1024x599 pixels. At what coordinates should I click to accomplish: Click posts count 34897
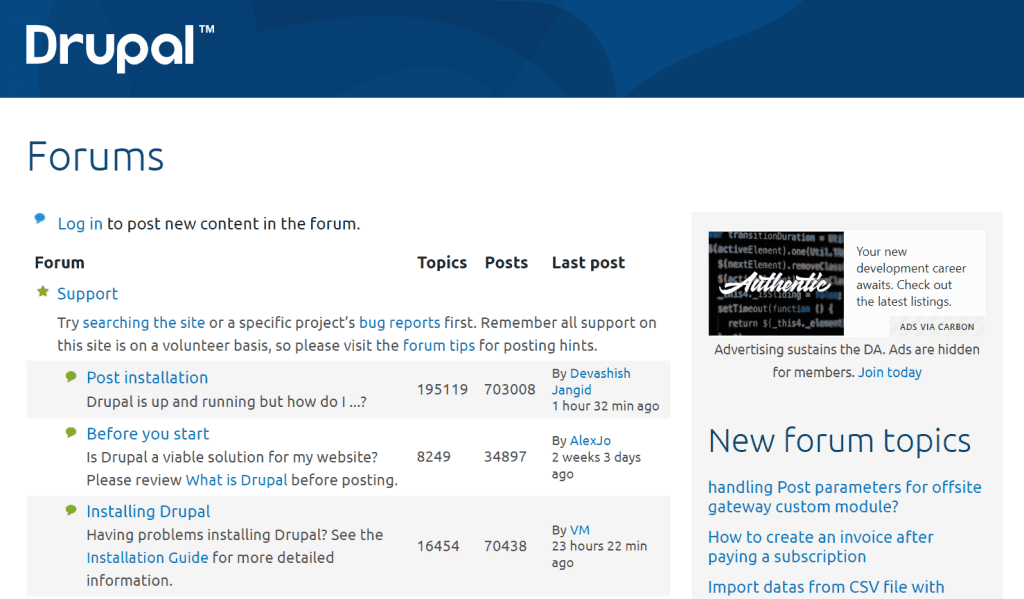505,457
